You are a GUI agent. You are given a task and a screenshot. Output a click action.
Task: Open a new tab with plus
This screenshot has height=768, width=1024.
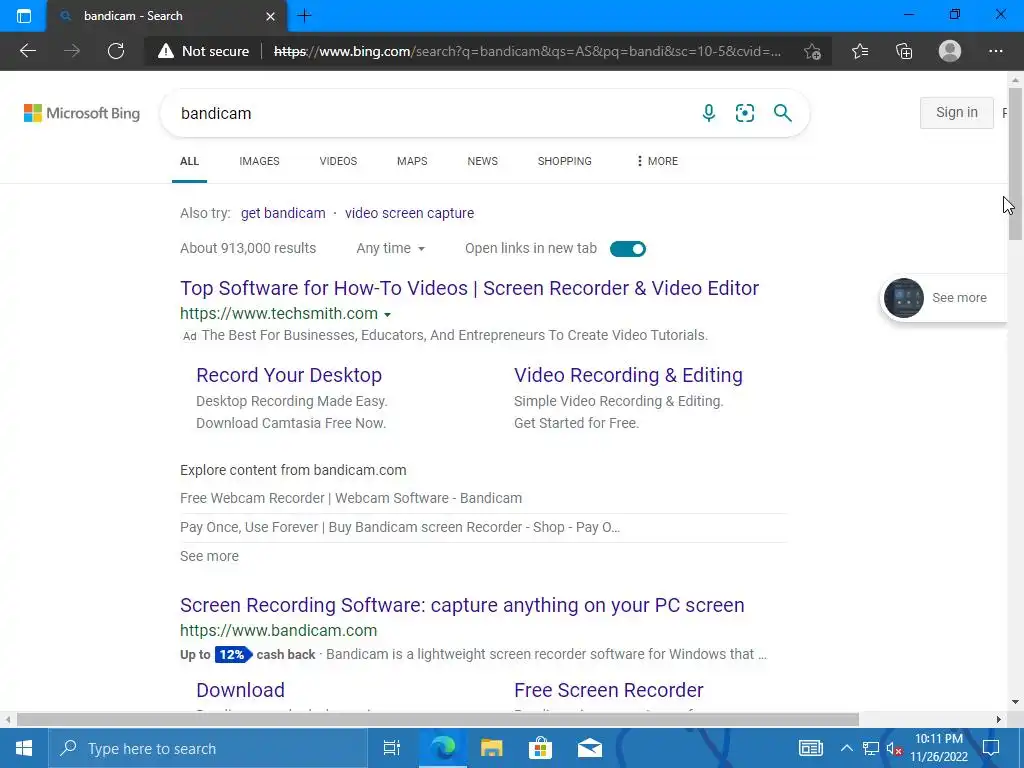[x=304, y=16]
